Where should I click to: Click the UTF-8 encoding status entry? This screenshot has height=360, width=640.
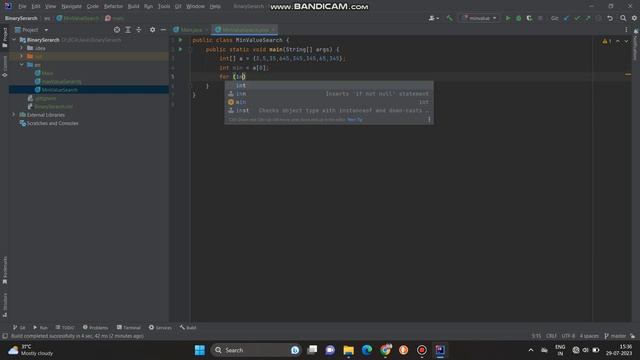pyautogui.click(x=568, y=336)
